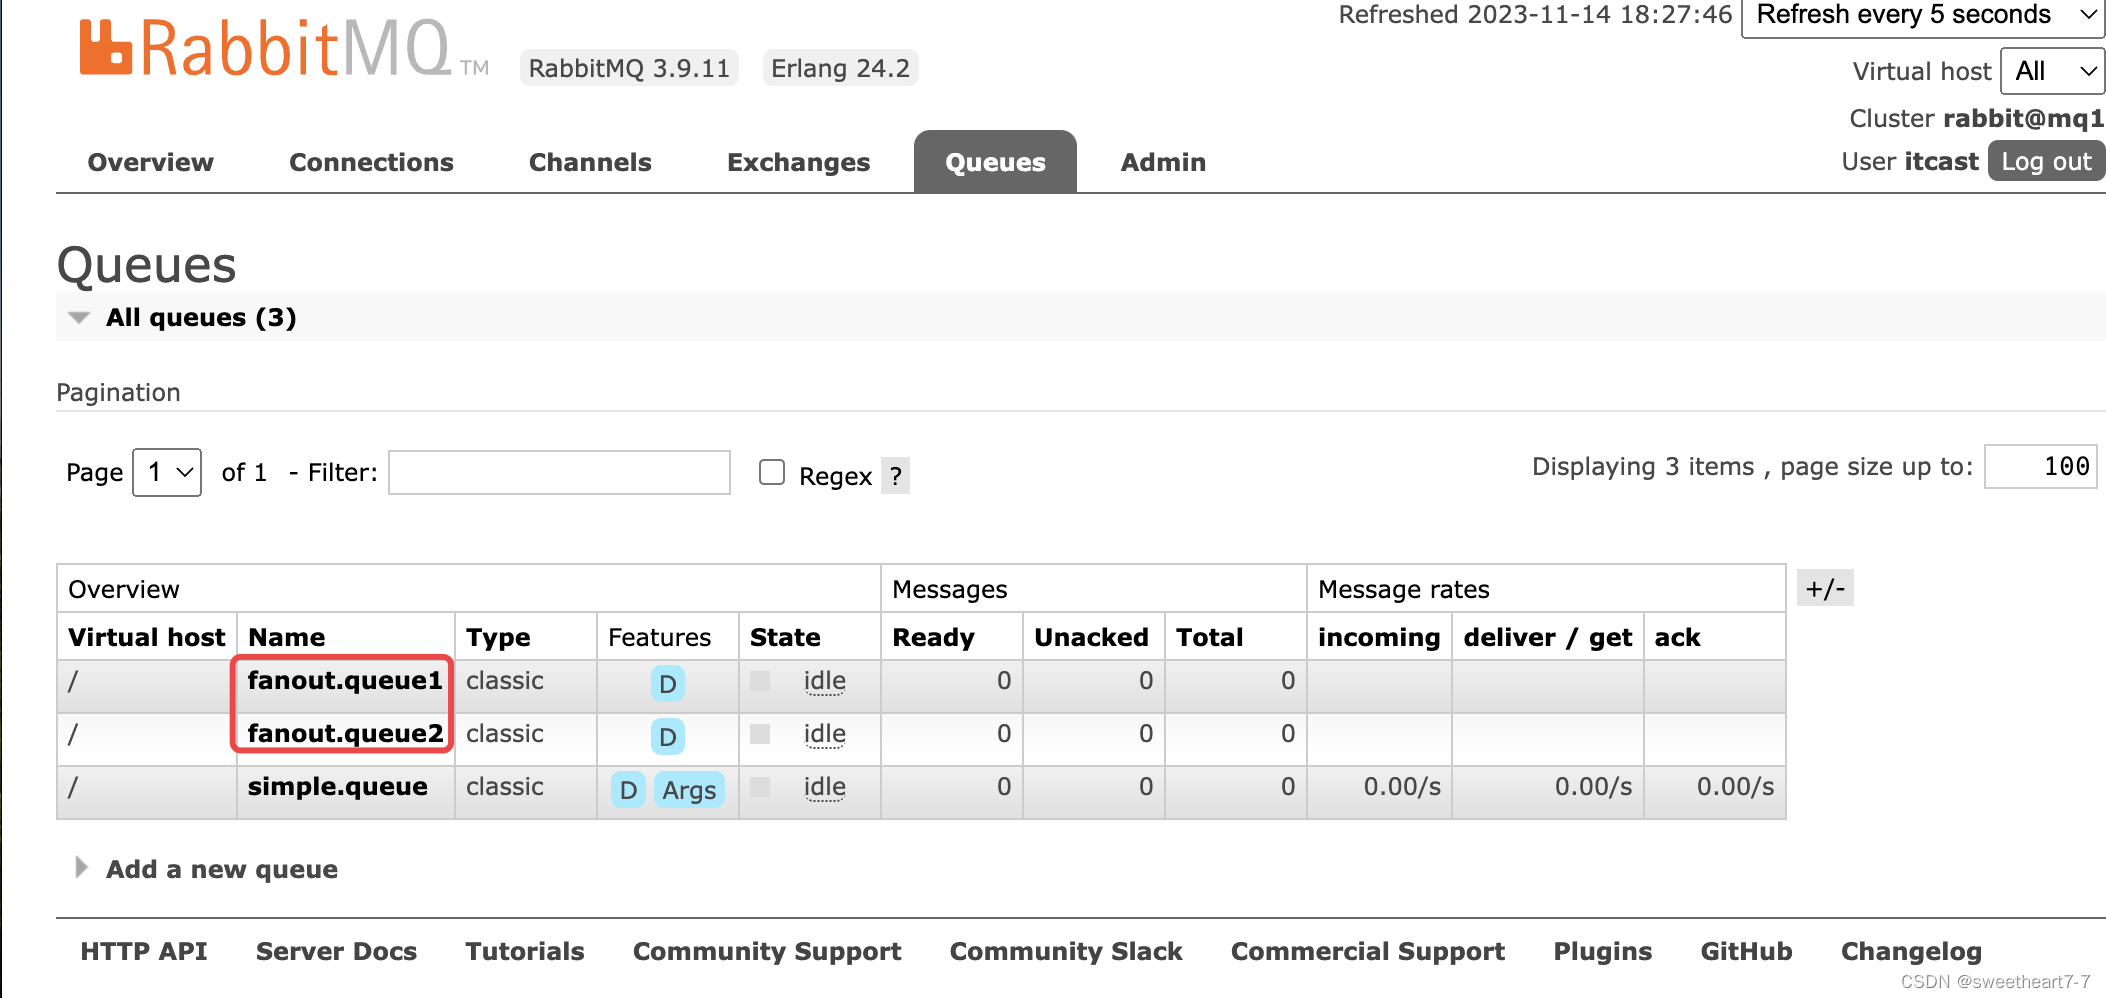Click the Regex help question mark

coord(896,476)
